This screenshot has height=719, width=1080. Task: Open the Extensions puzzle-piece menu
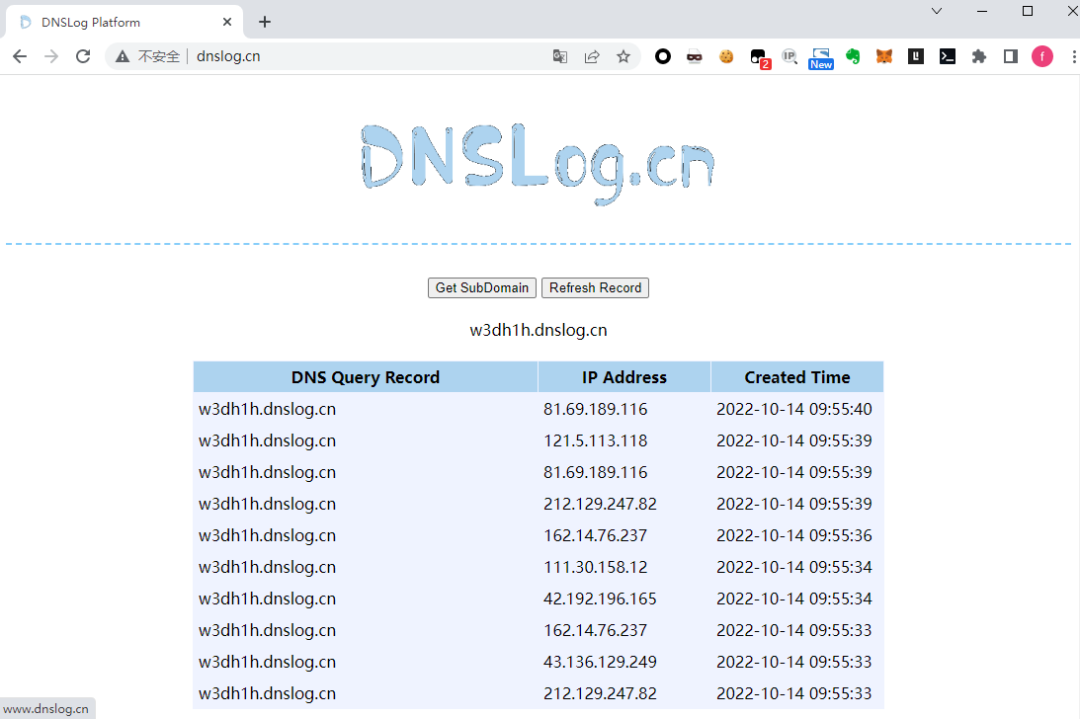tap(979, 56)
